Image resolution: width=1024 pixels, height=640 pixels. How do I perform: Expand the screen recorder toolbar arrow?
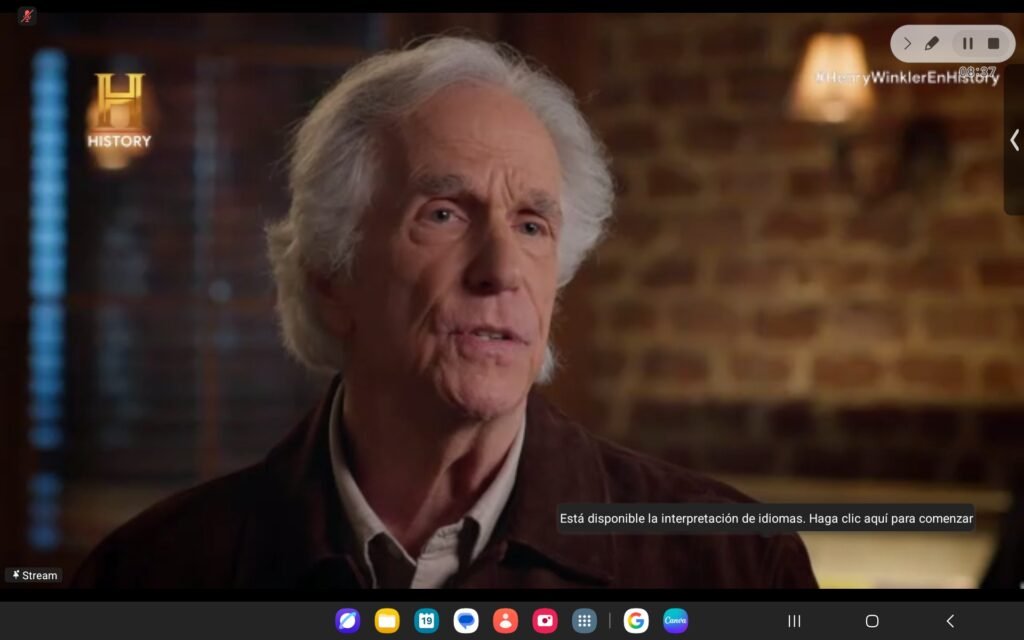(x=907, y=44)
